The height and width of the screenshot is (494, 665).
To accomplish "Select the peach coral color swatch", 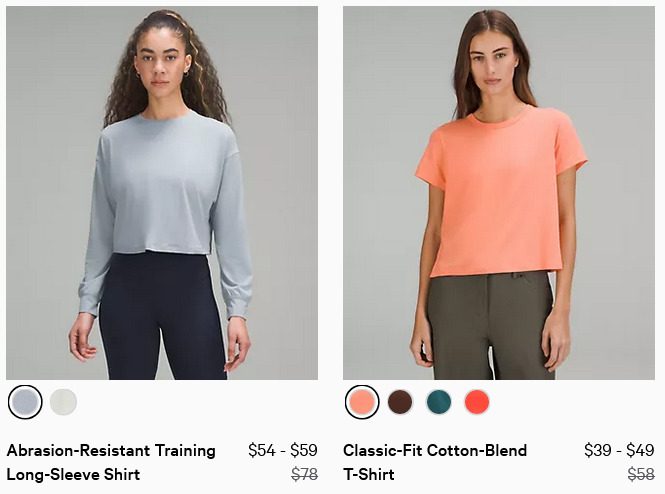I will click(x=362, y=402).
